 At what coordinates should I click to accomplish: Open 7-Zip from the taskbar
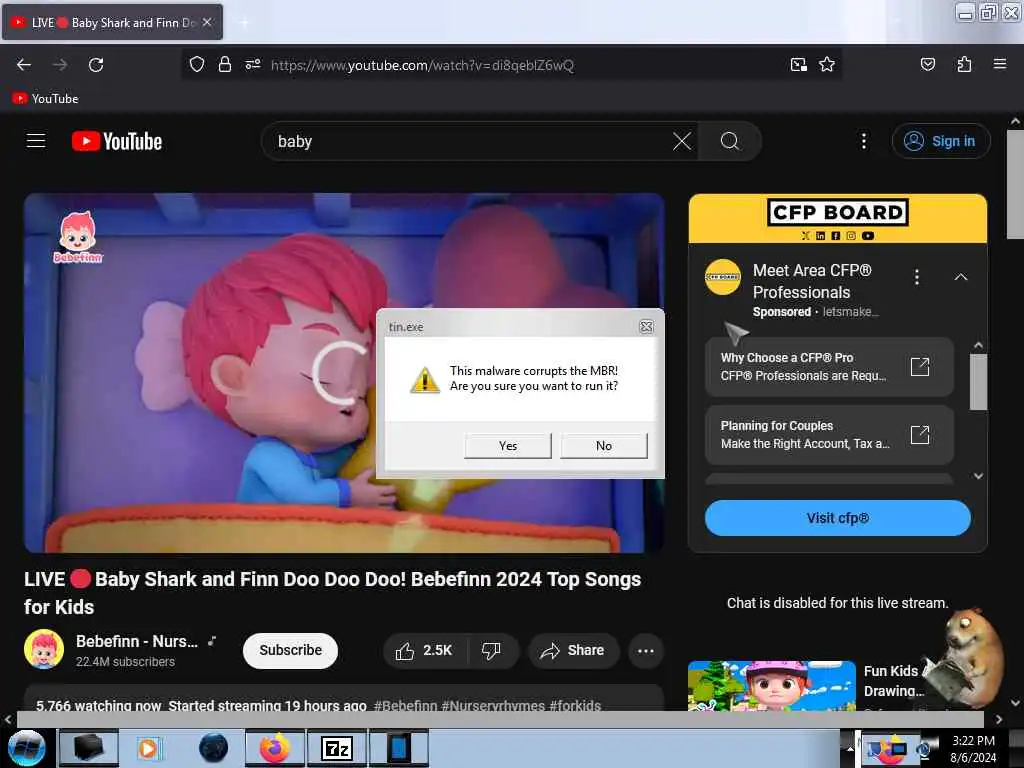(337, 748)
